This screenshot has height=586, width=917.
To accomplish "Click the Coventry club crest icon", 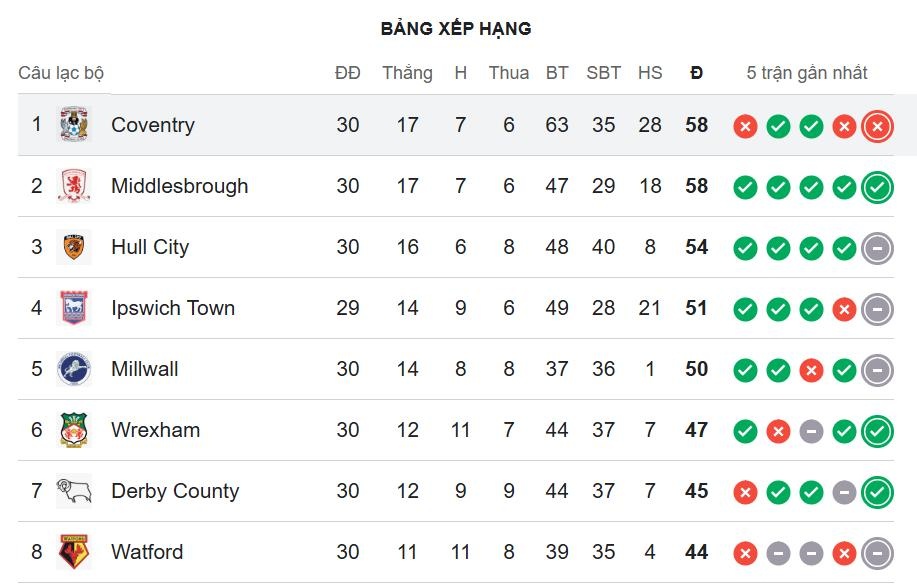I will coord(74,125).
